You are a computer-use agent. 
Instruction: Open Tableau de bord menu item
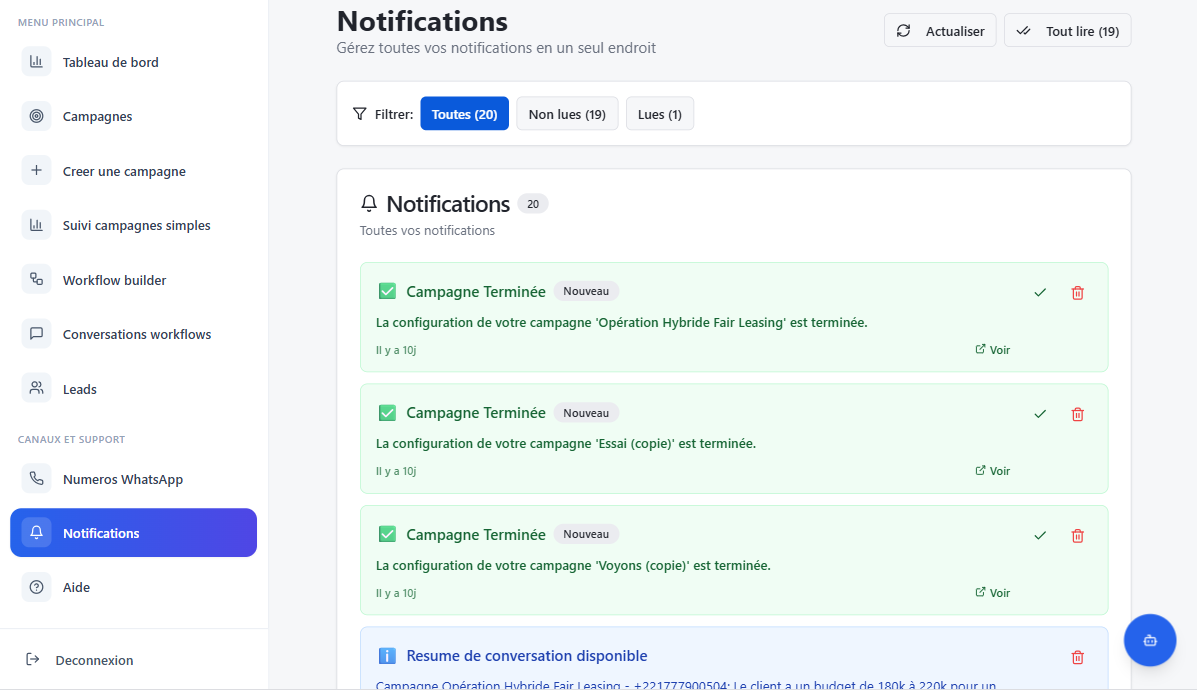click(x=134, y=62)
